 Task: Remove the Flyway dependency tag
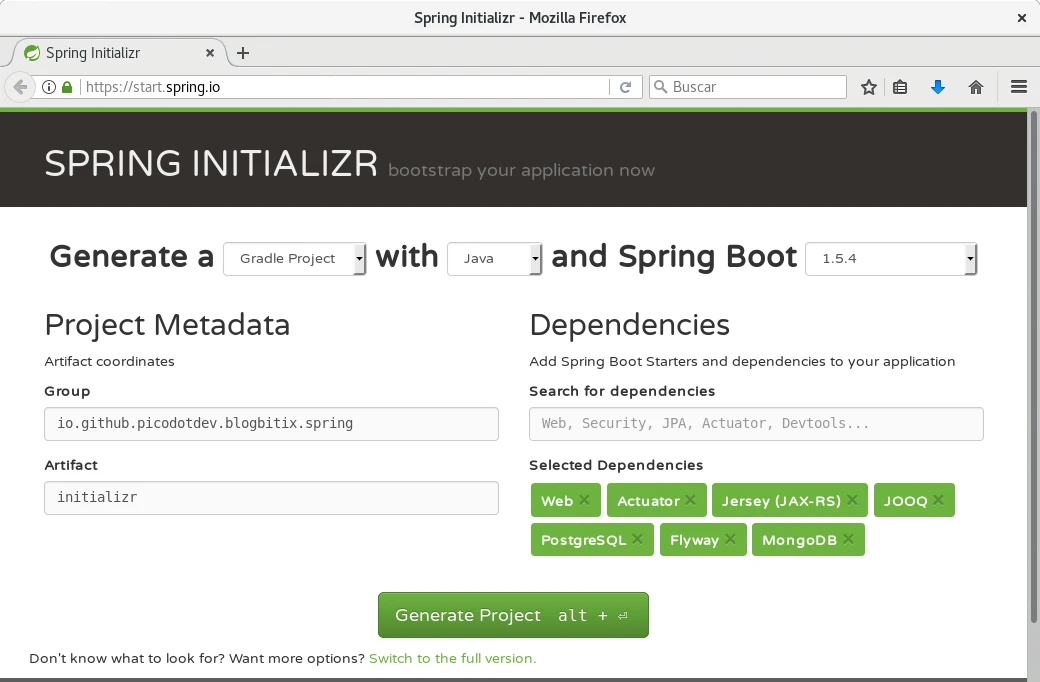[x=730, y=539]
